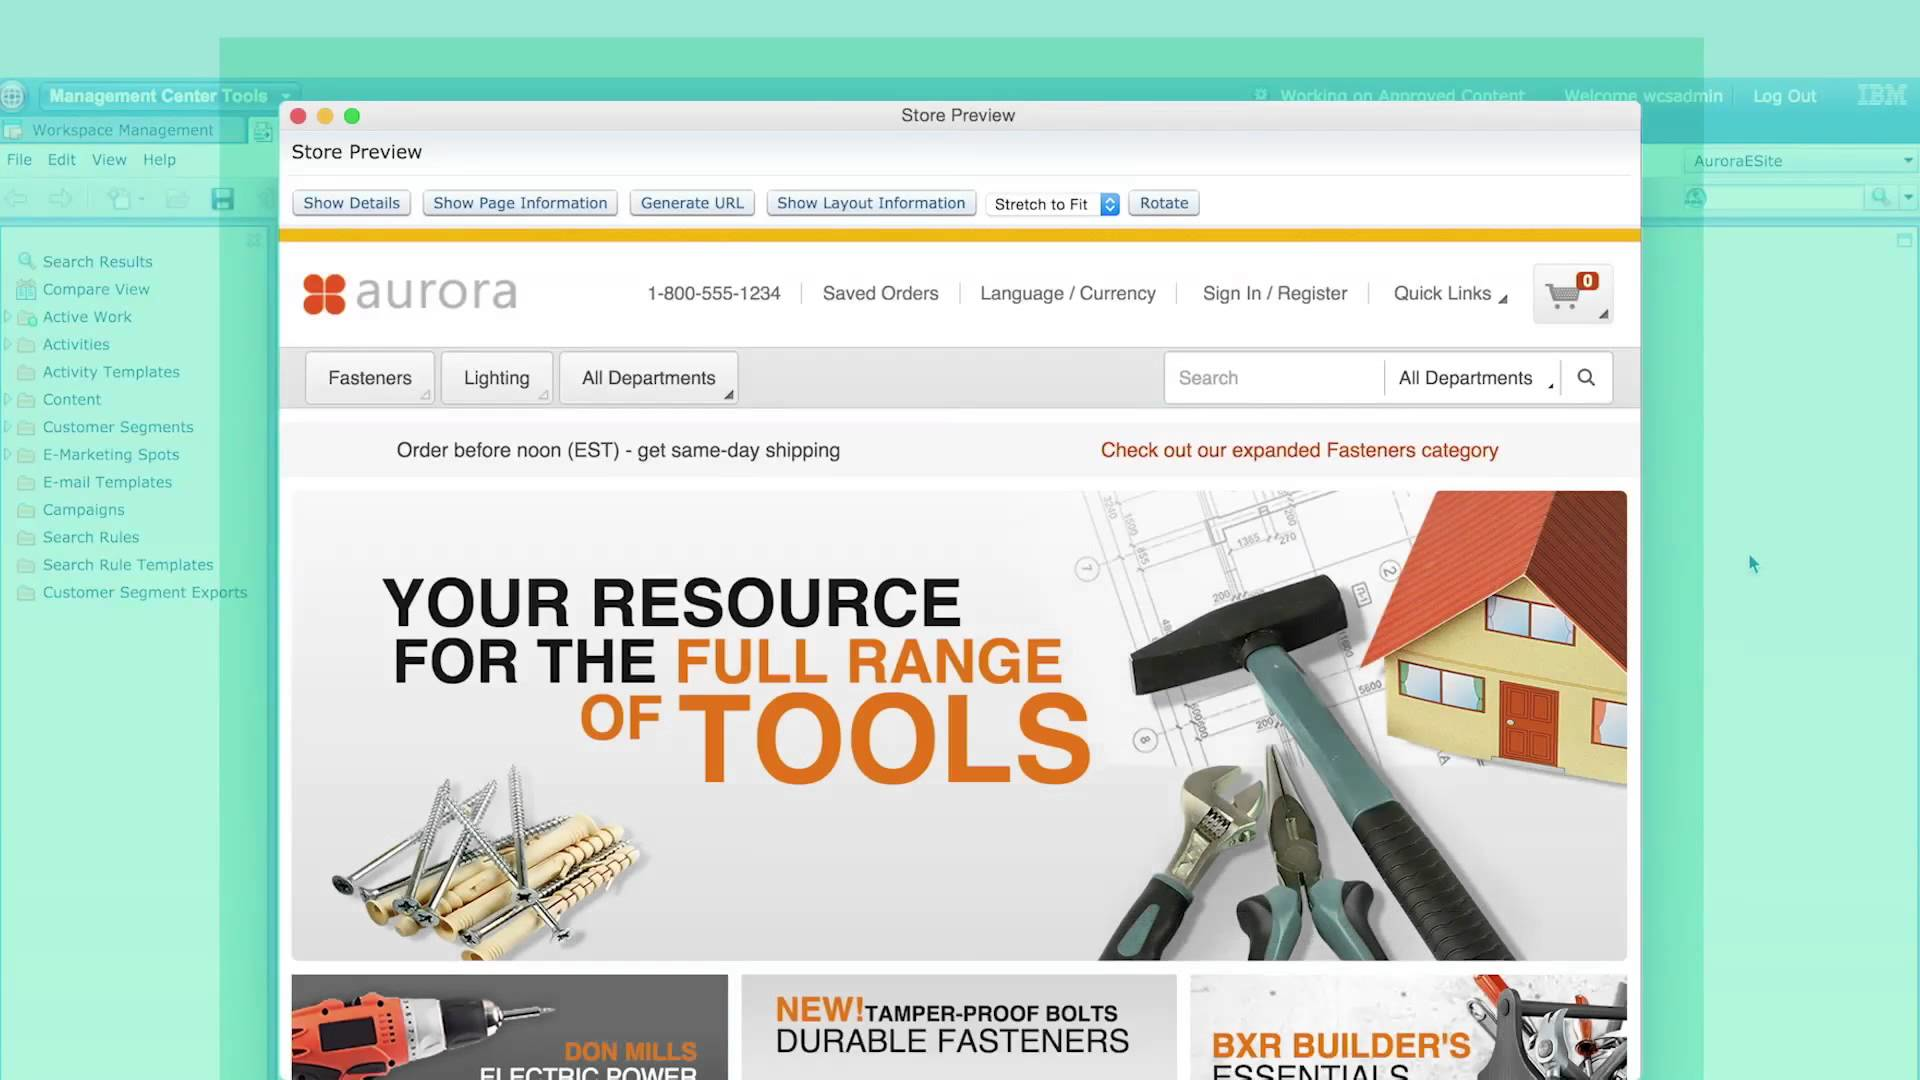1920x1080 pixels.
Task: Click the shopping cart icon
Action: click(1564, 295)
